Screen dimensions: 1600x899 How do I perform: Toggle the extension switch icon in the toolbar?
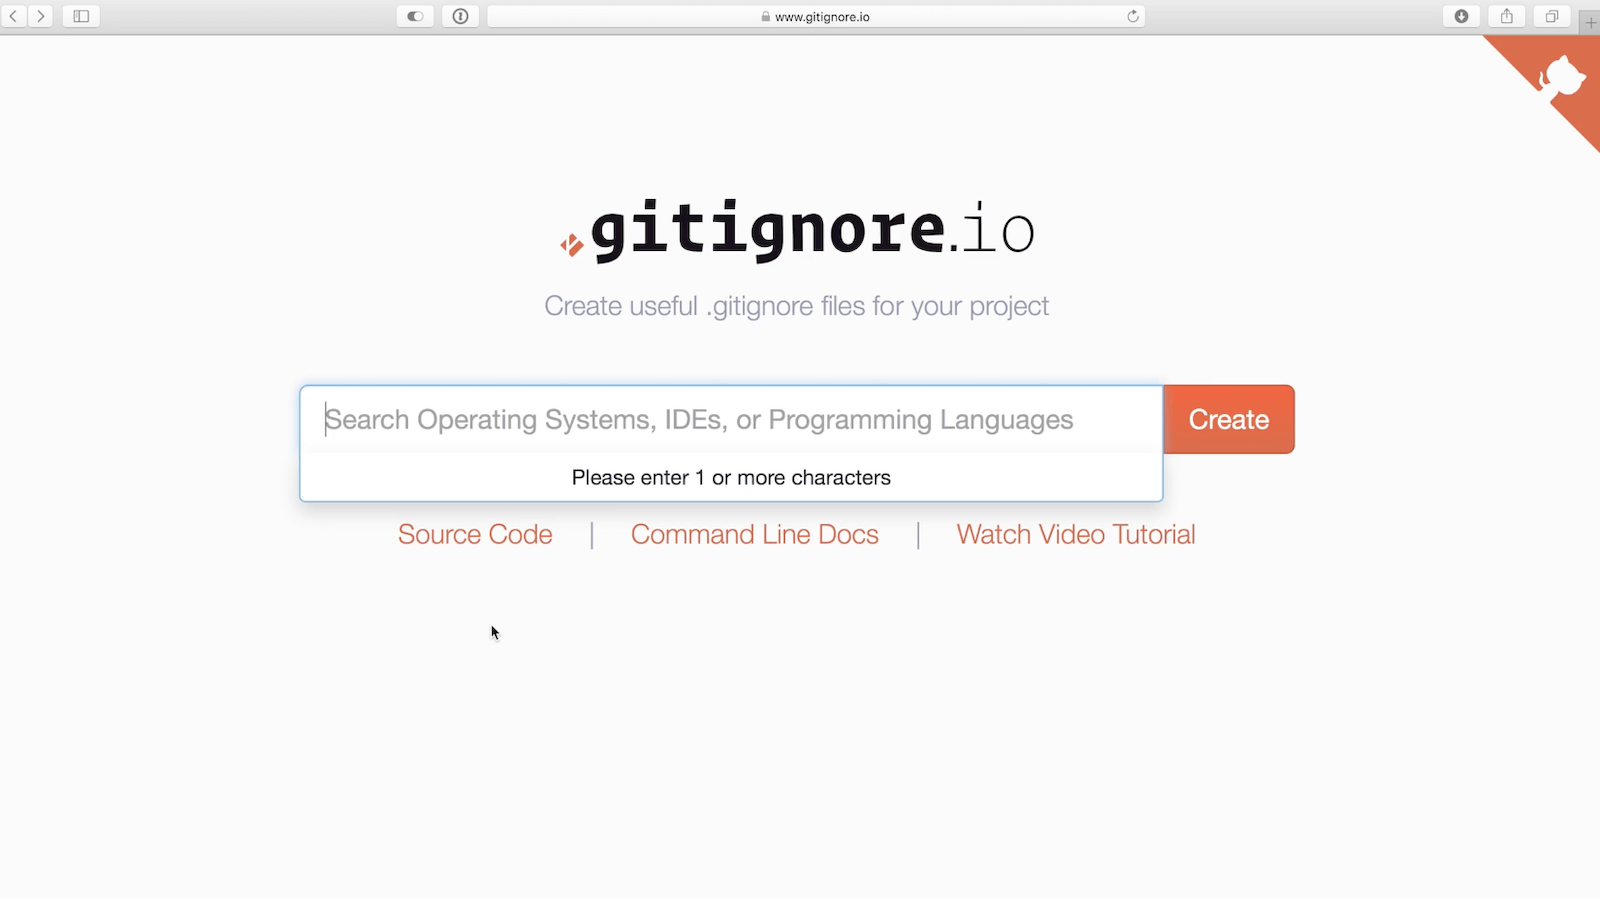(x=415, y=16)
